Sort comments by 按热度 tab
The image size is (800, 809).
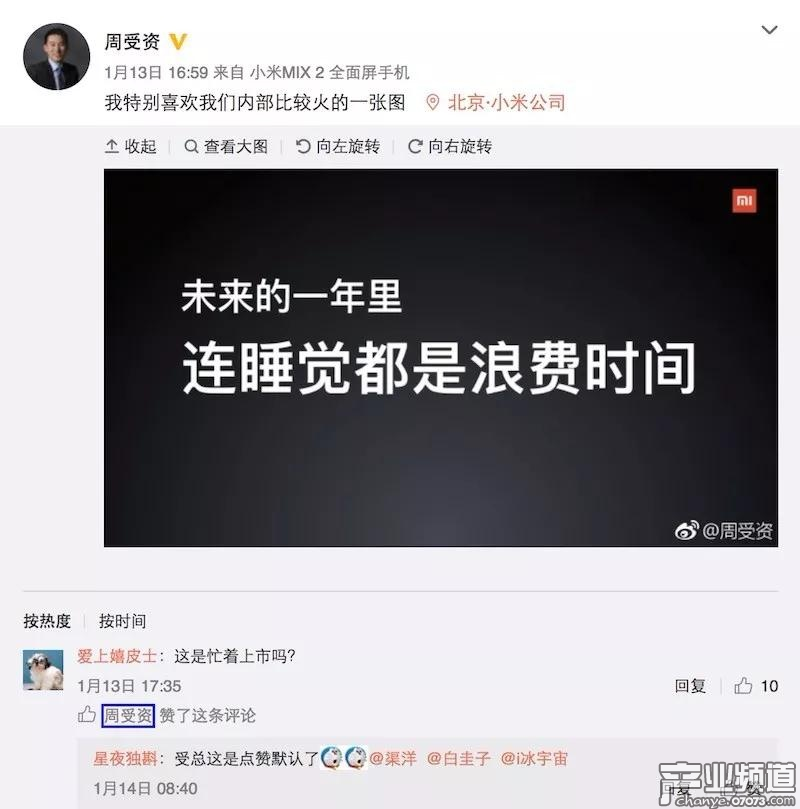pos(47,621)
